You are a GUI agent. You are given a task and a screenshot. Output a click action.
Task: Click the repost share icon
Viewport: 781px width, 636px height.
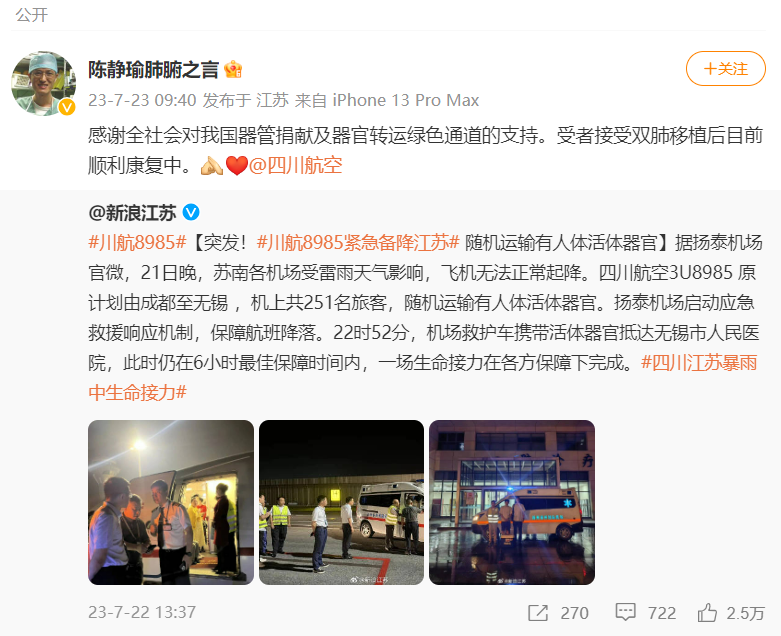538,613
